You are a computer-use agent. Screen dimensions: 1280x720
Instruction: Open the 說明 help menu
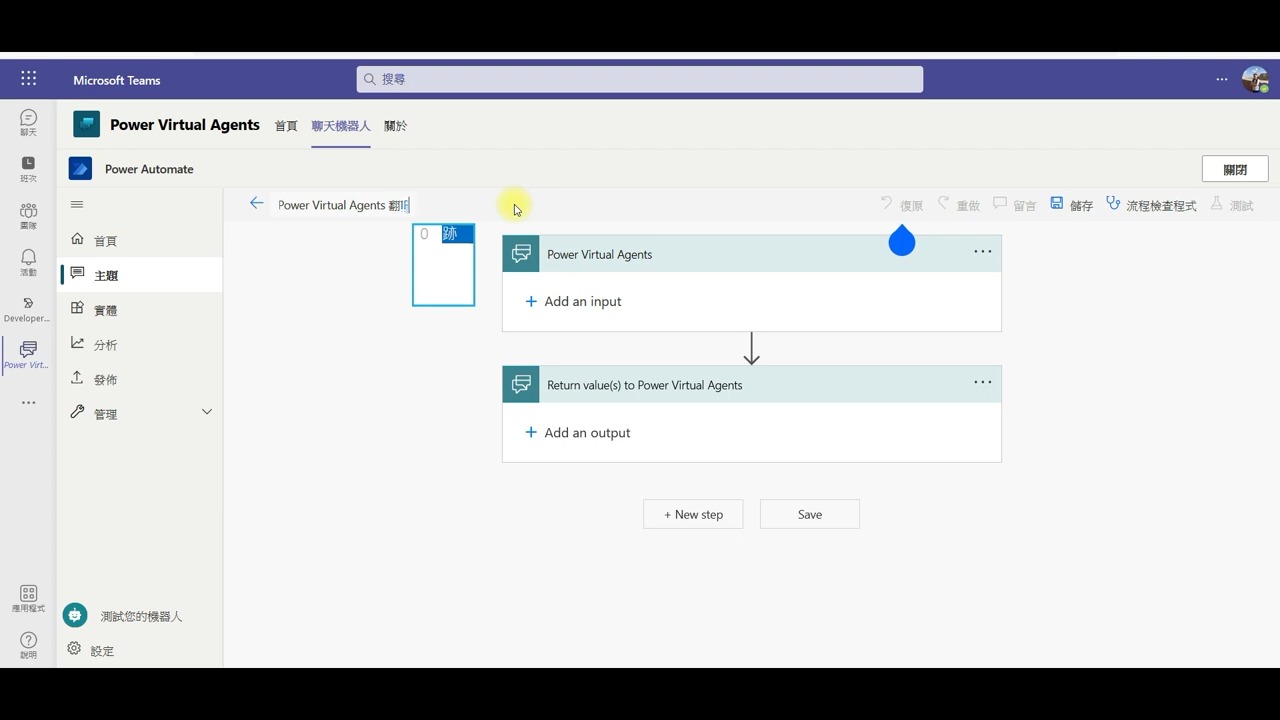point(28,646)
